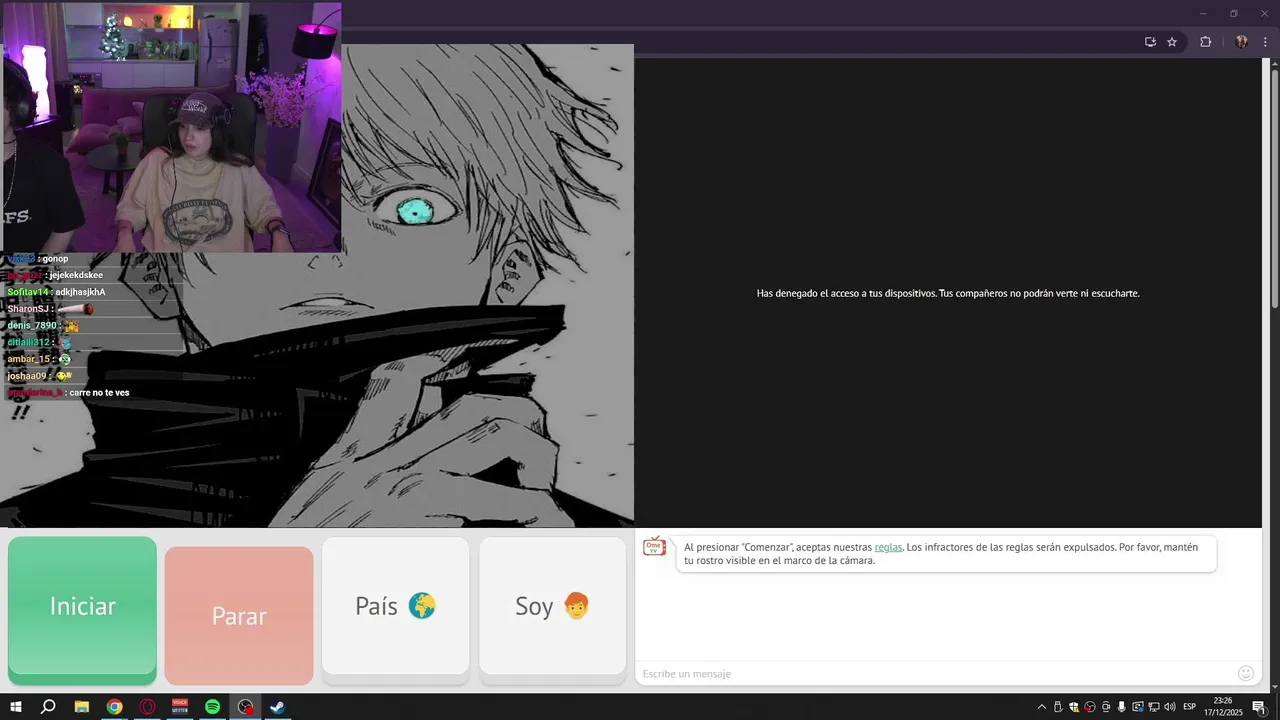Open the emoji picker smiley icon
This screenshot has width=1280, height=720.
click(1246, 673)
